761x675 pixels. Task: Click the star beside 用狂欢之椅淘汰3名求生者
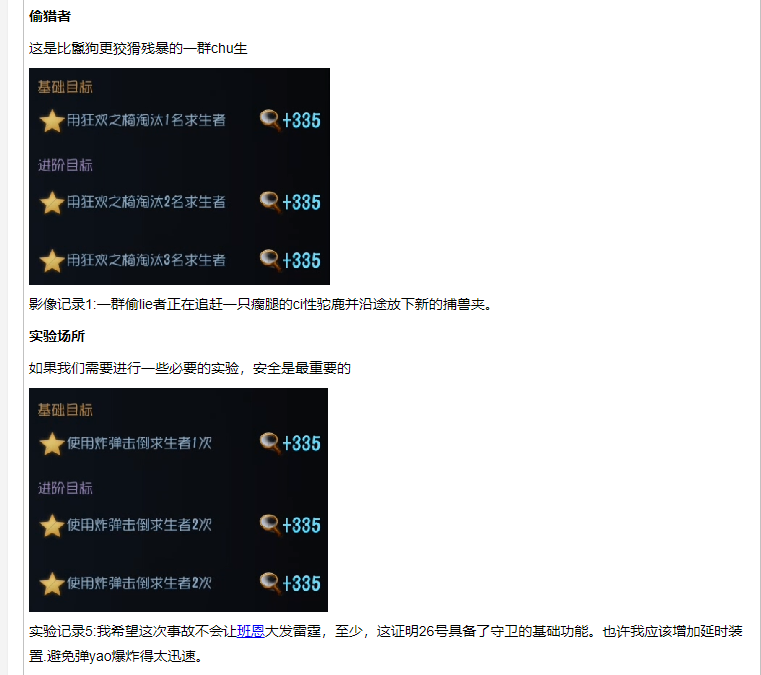[52, 261]
